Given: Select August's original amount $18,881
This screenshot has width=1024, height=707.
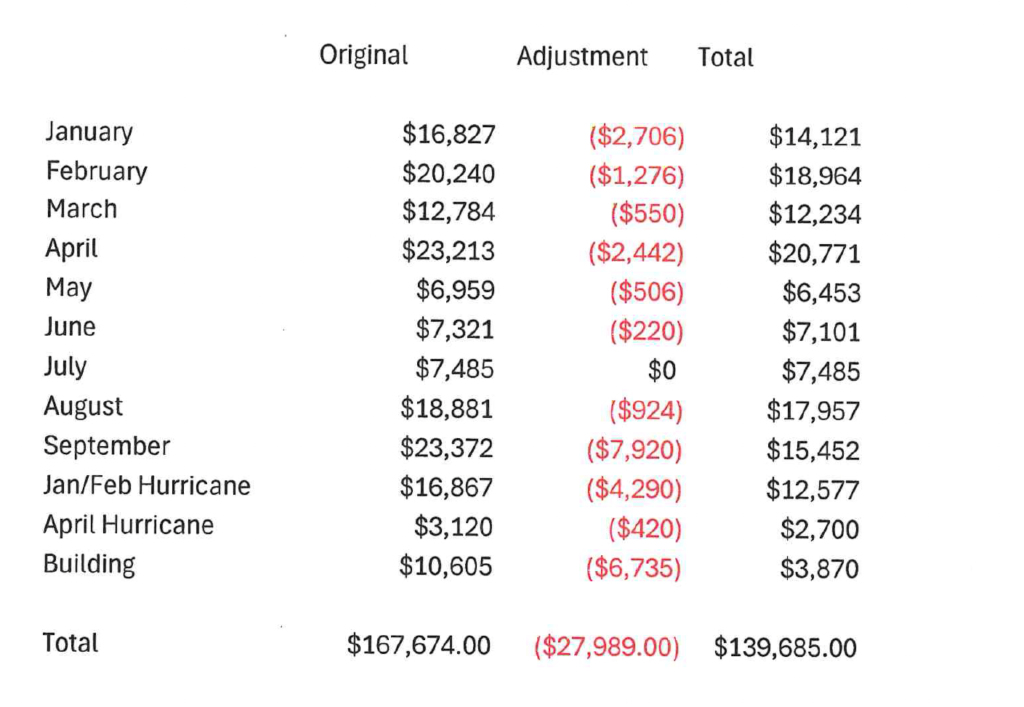Looking at the screenshot, I should coord(447,409).
